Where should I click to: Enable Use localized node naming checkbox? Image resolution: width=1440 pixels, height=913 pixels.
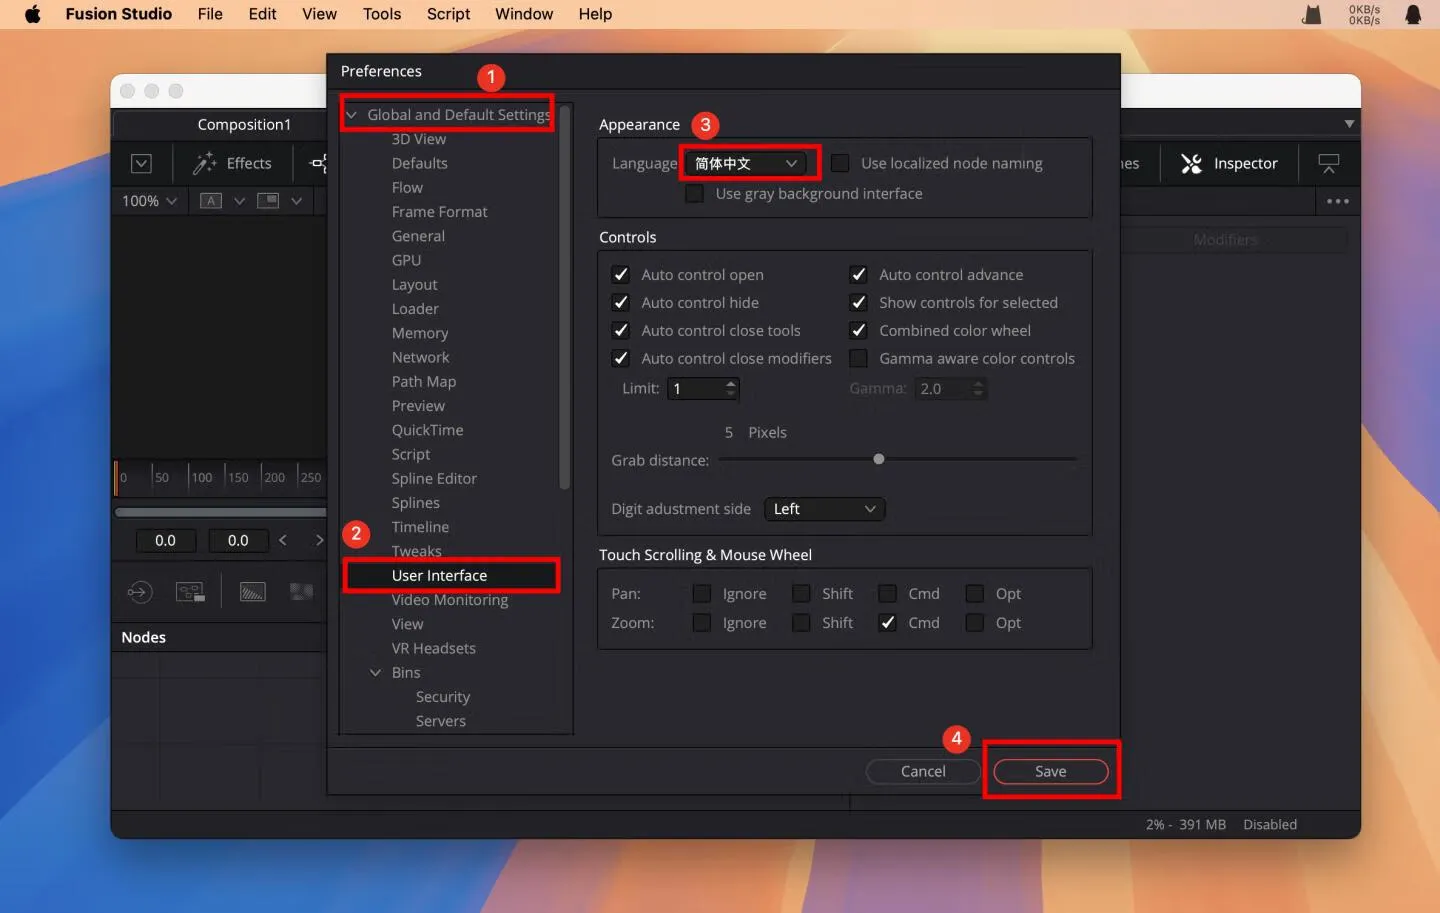pyautogui.click(x=840, y=163)
